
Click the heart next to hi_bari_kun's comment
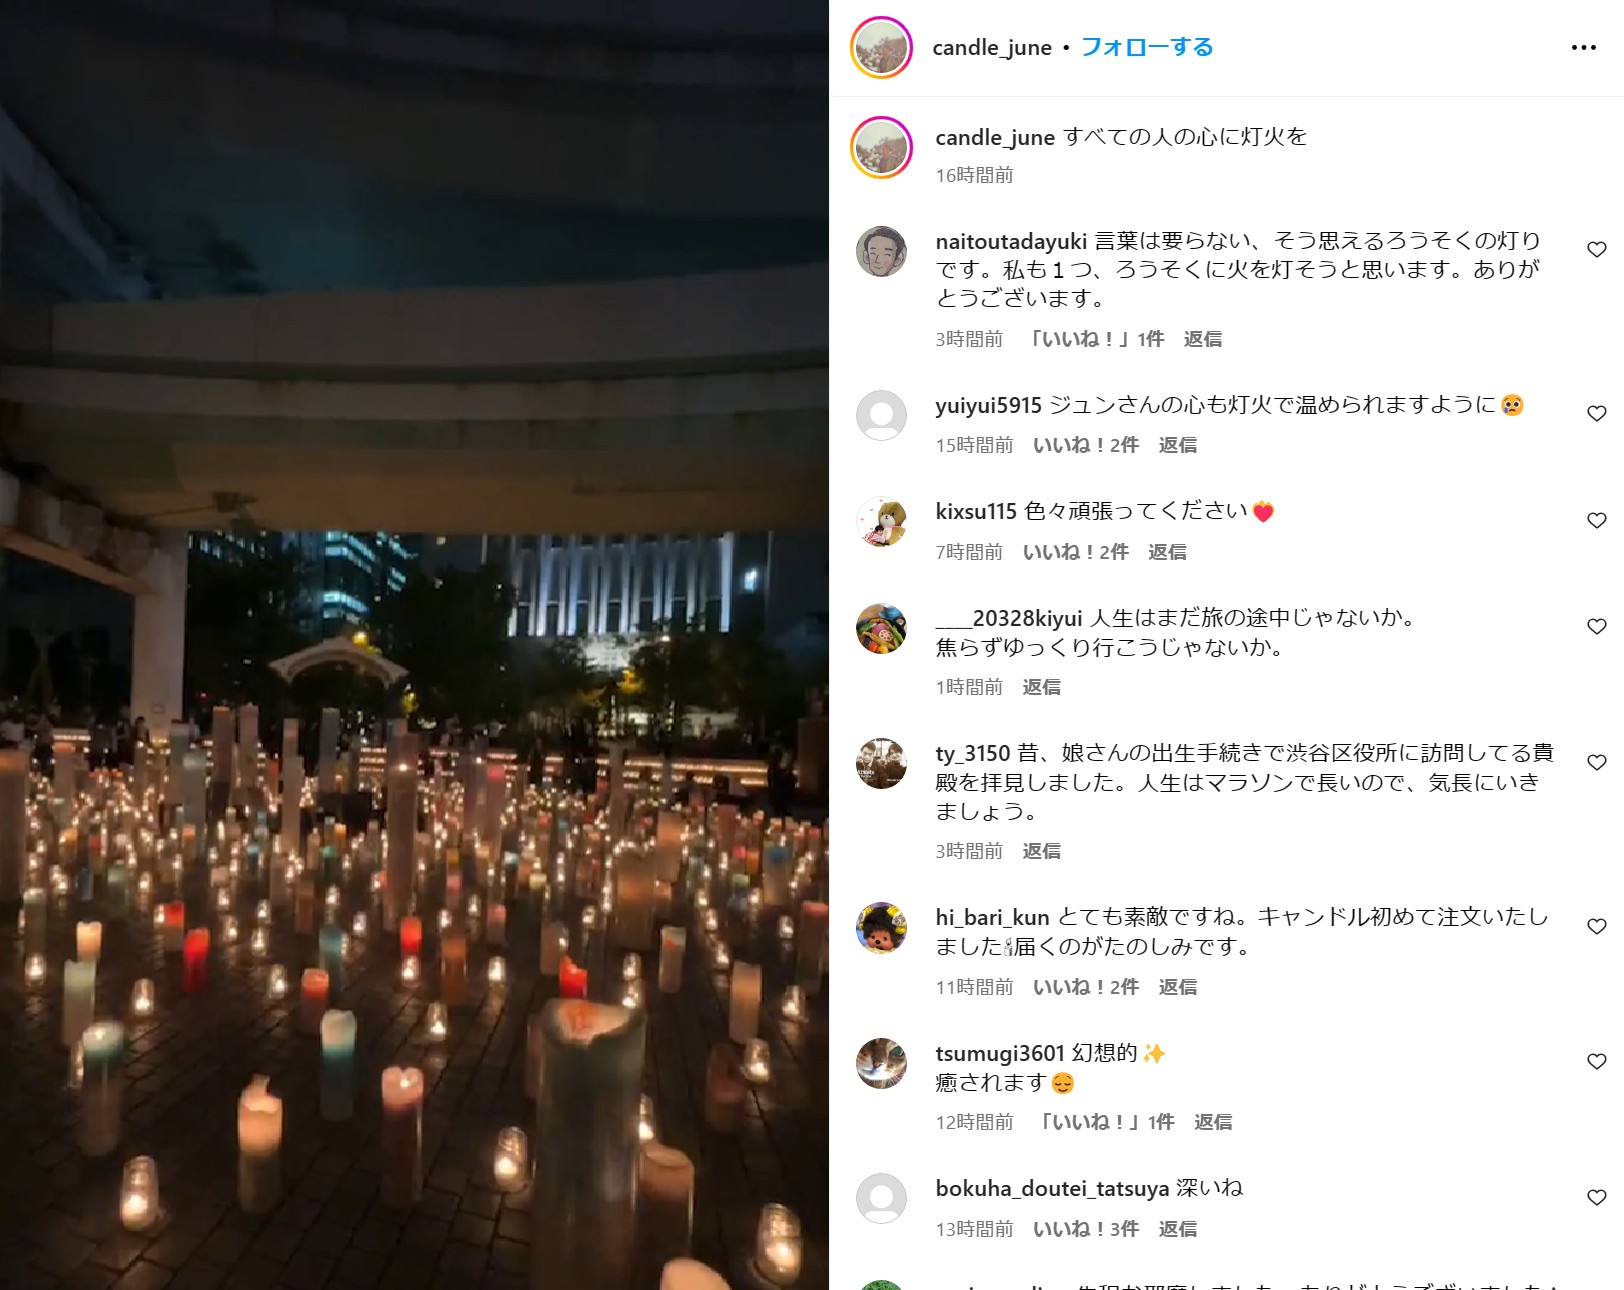[1596, 926]
